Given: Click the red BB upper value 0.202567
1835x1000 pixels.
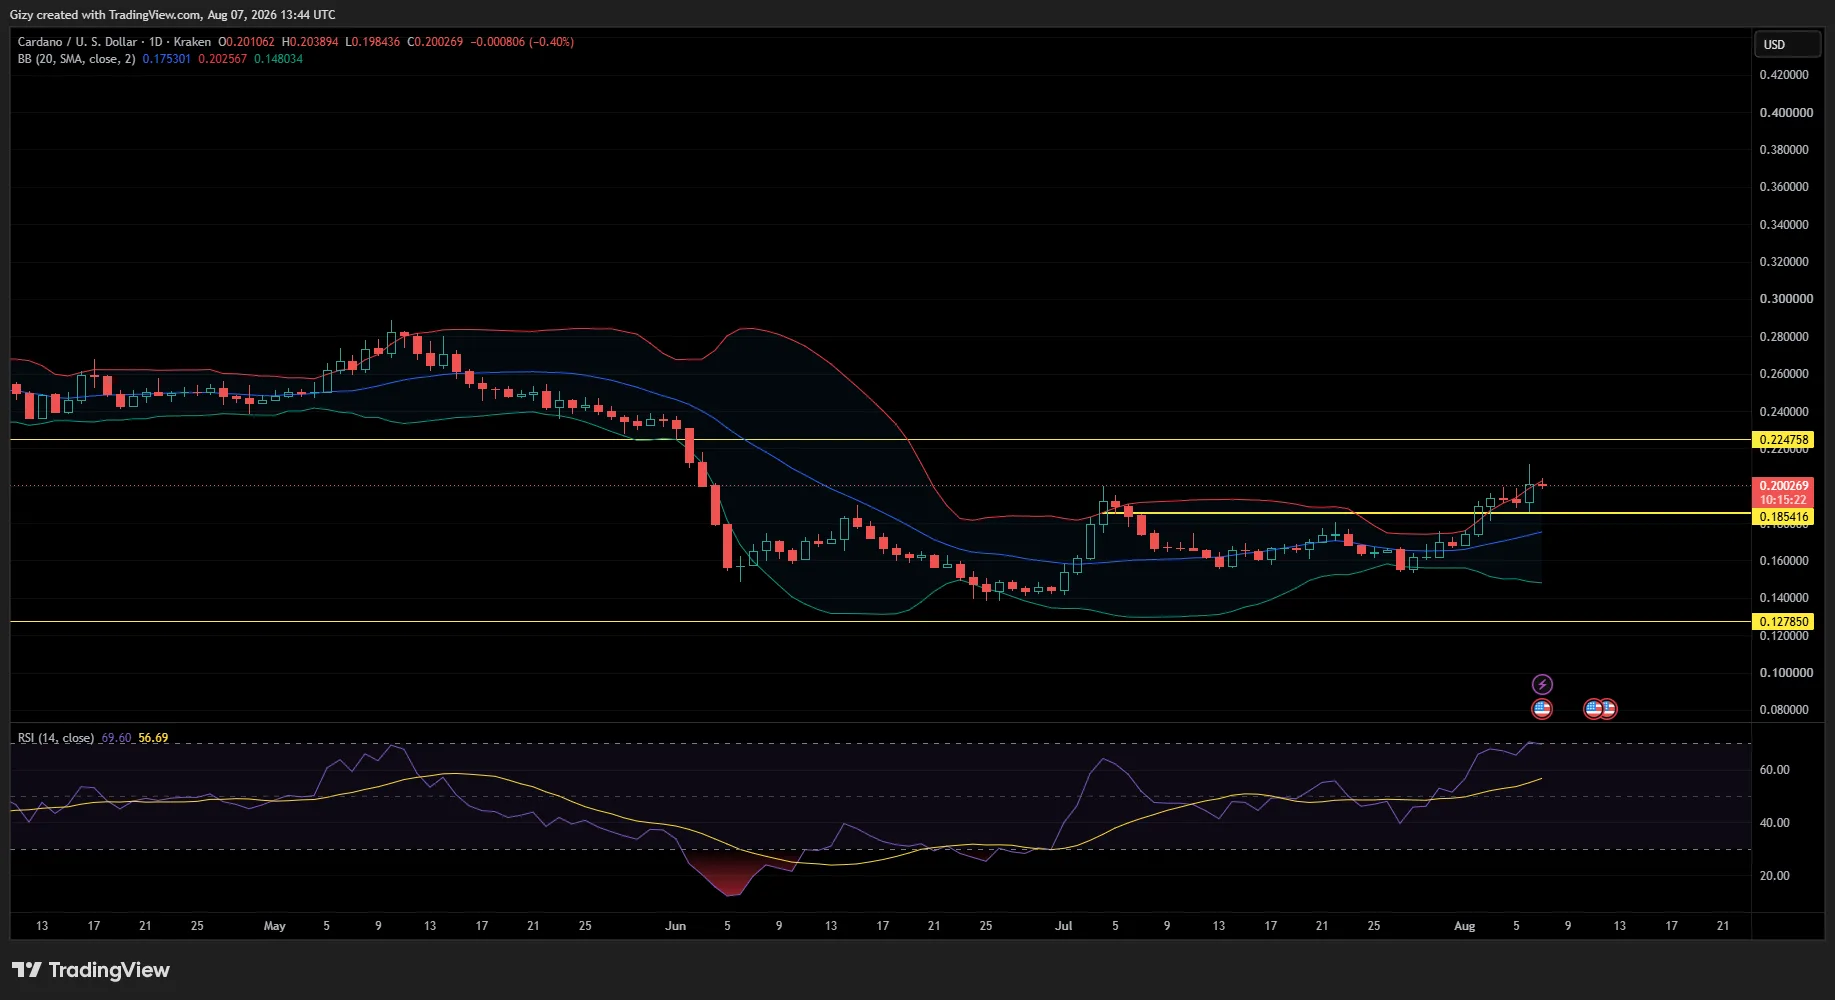Looking at the screenshot, I should [222, 59].
